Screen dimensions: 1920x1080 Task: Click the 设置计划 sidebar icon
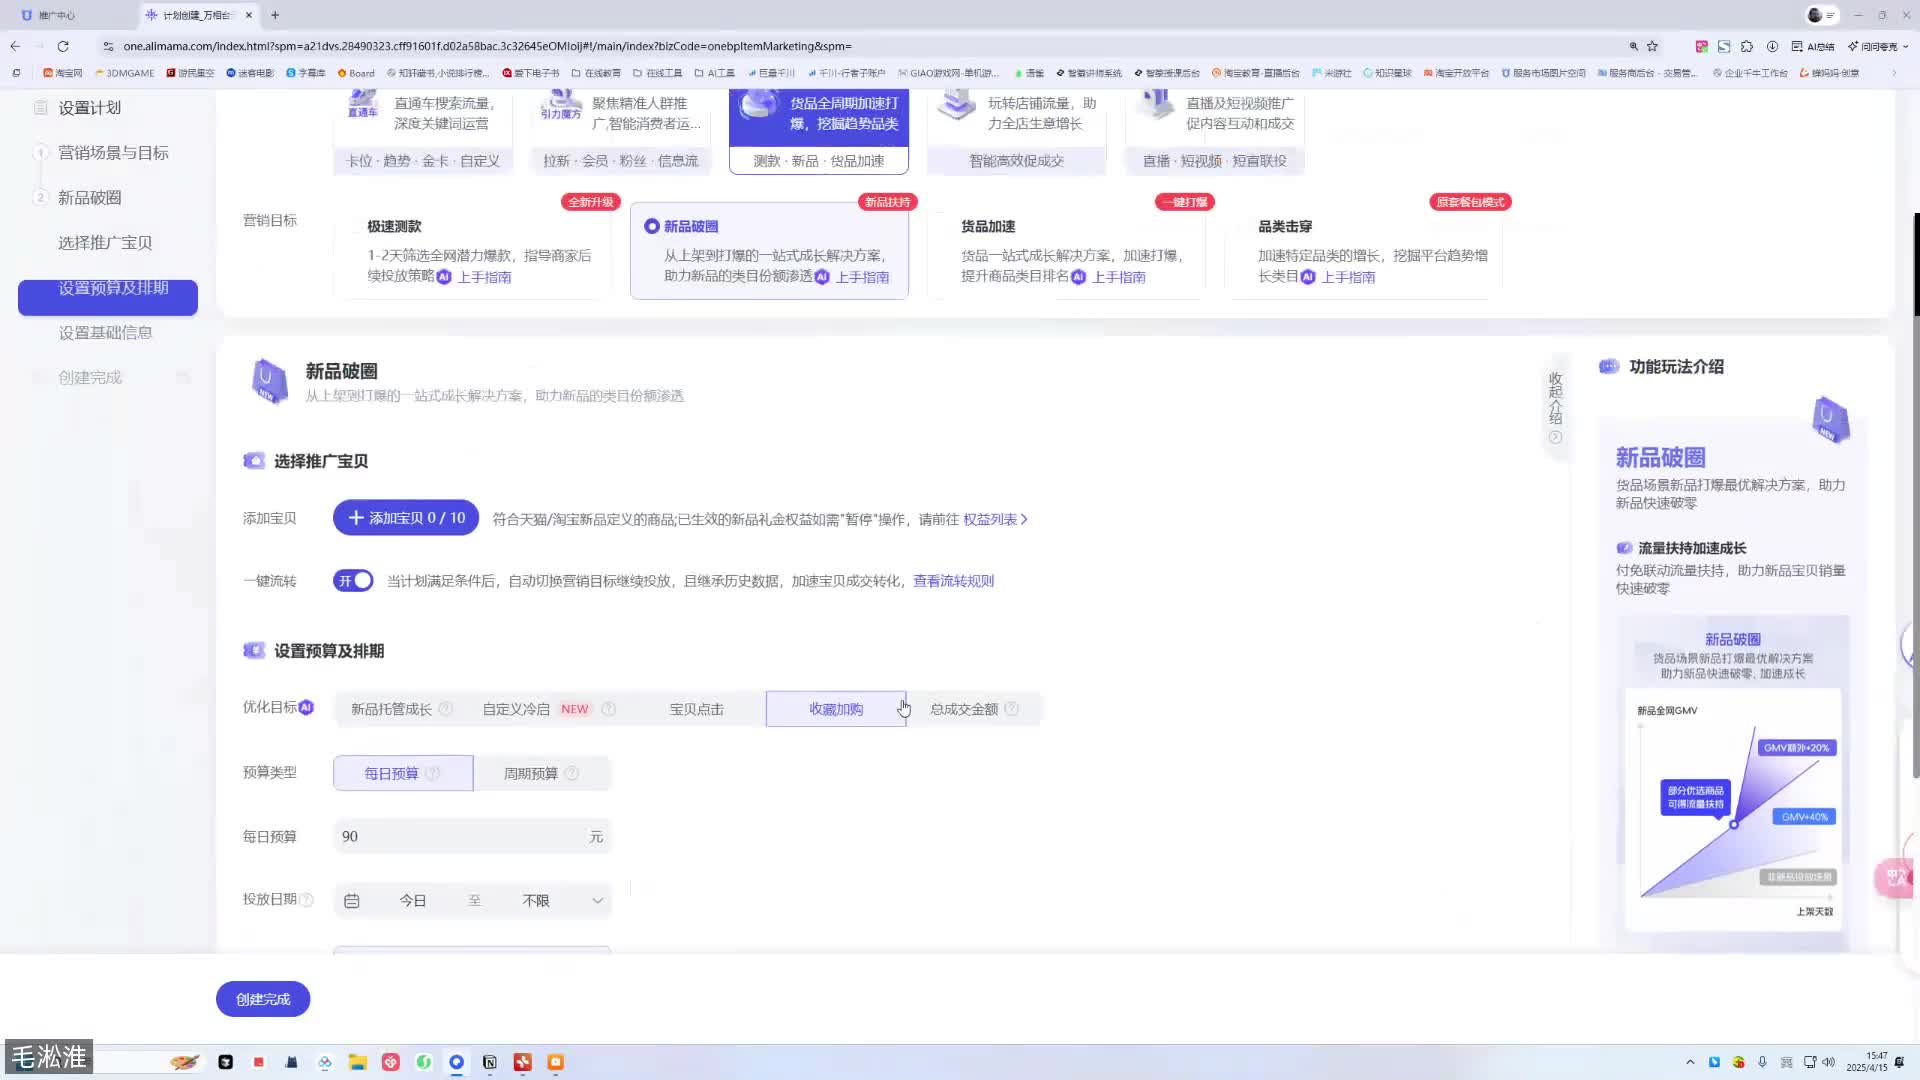pyautogui.click(x=40, y=107)
